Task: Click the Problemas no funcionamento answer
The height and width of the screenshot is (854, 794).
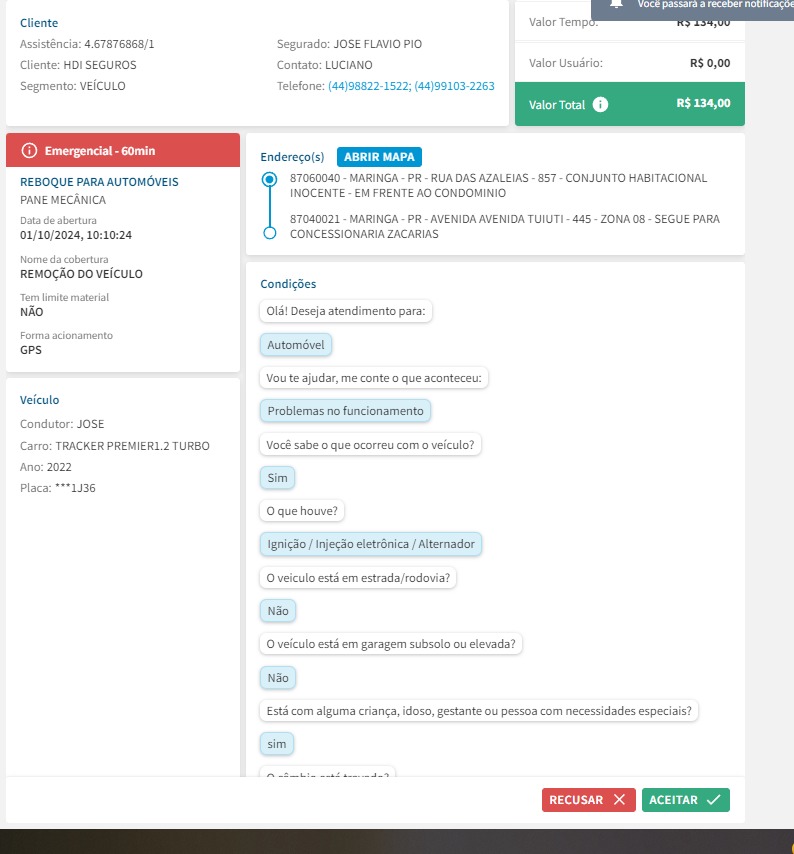Action: click(x=345, y=411)
